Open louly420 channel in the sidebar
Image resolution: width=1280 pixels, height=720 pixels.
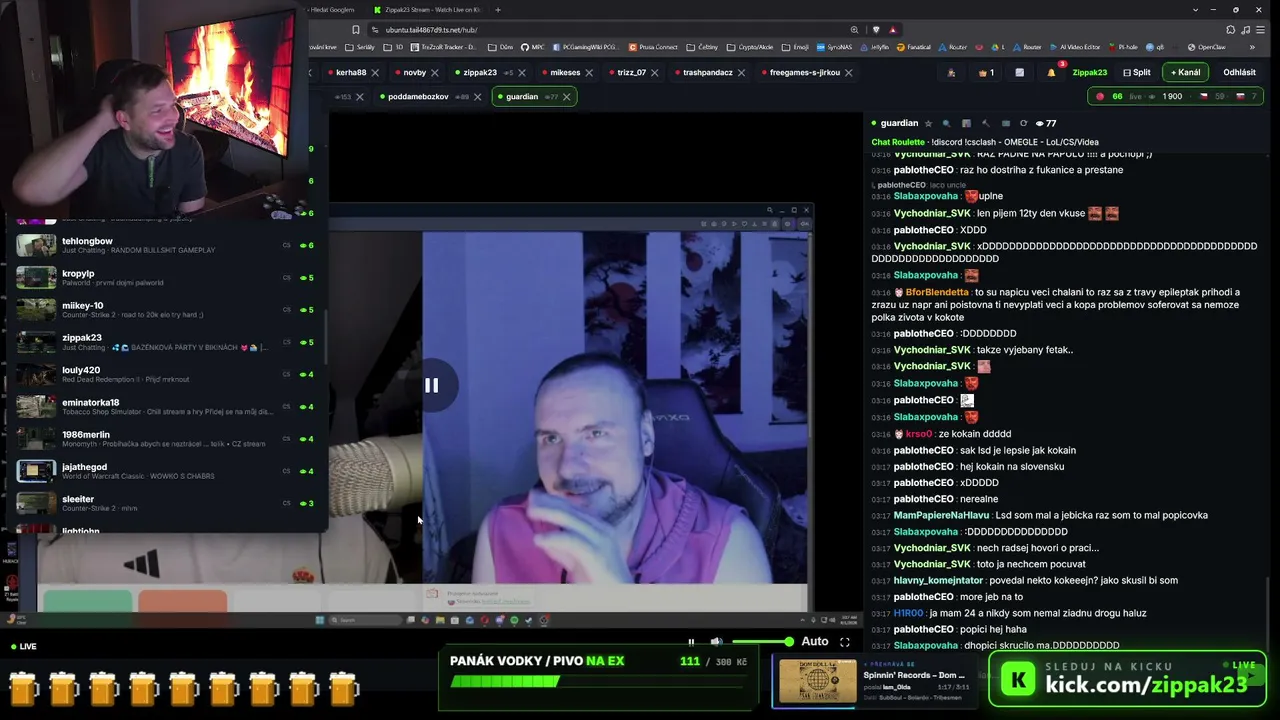166,374
